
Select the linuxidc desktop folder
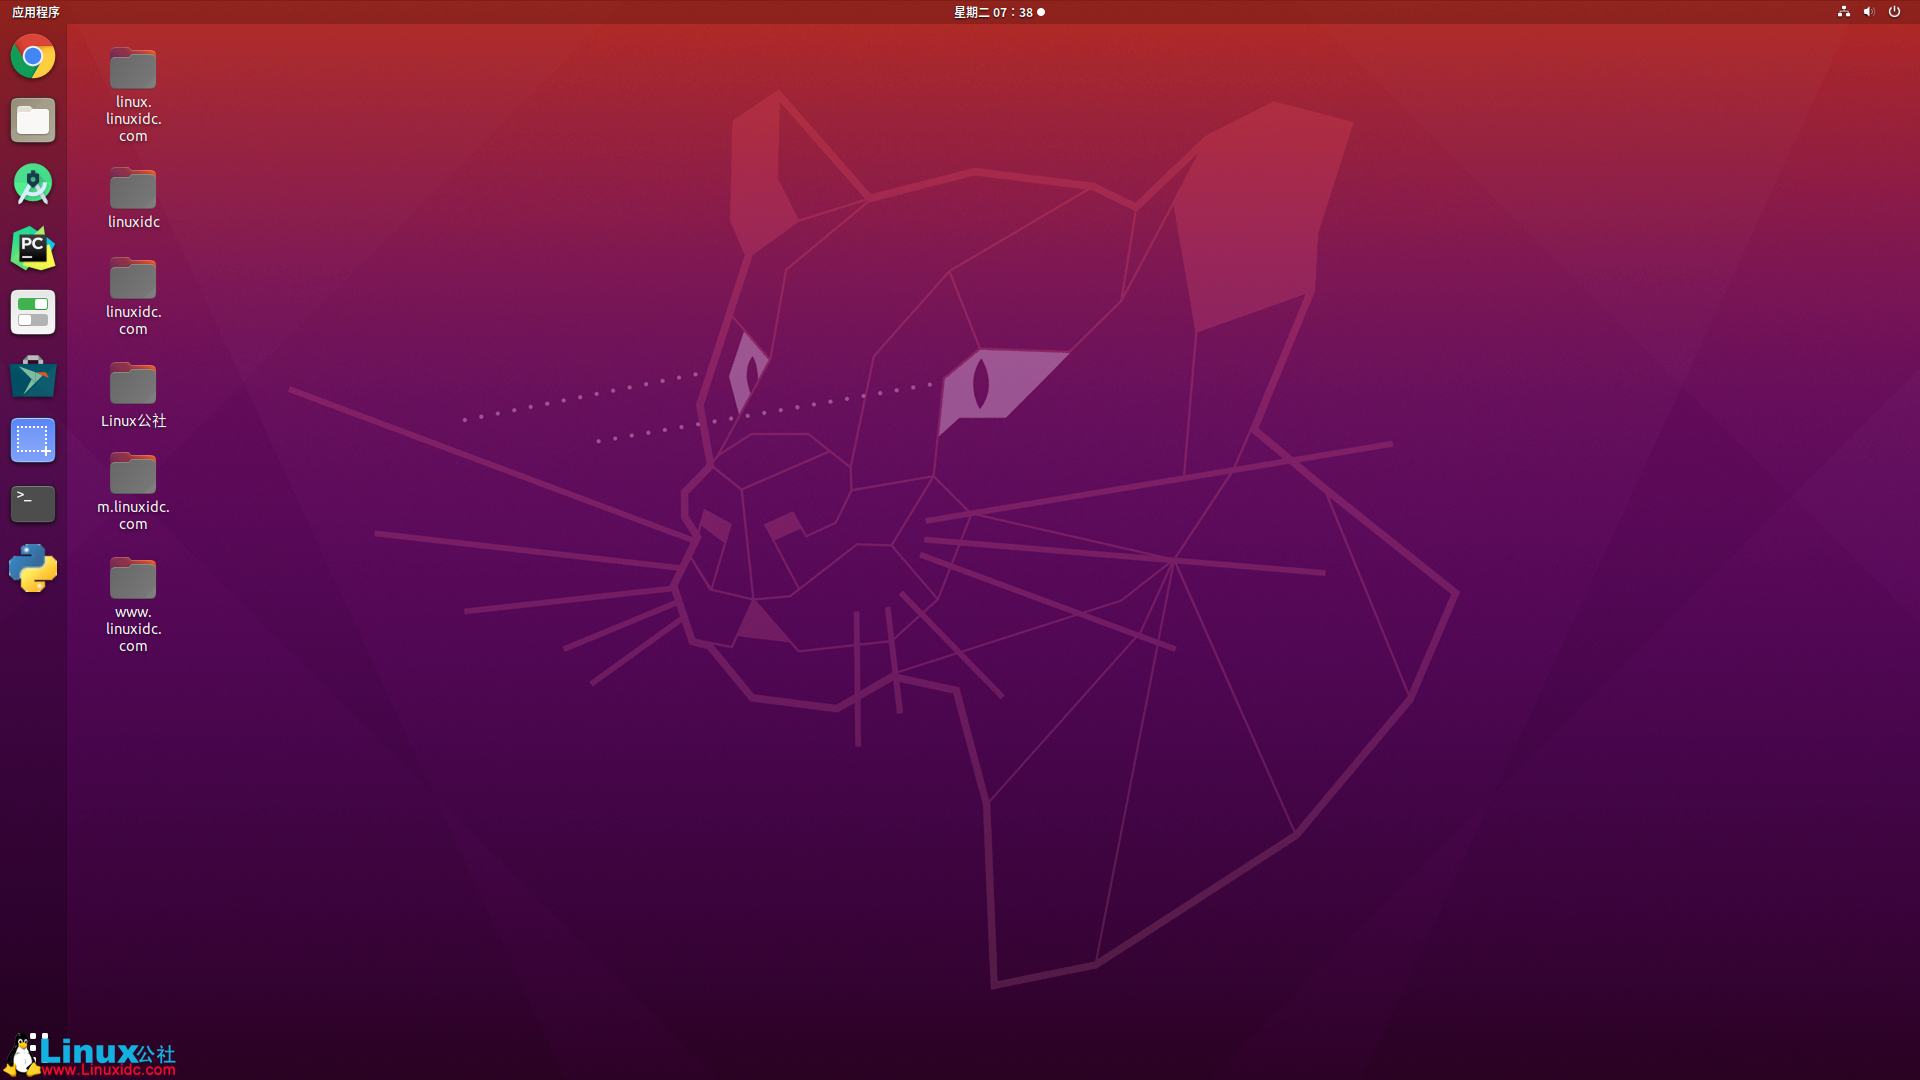coord(133,198)
